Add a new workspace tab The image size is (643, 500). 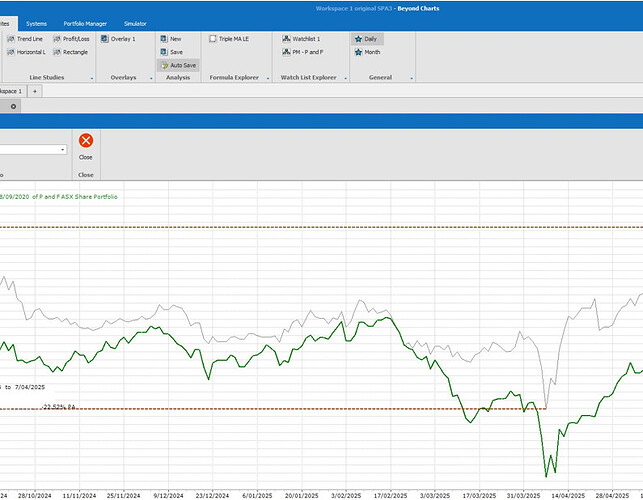pyautogui.click(x=35, y=91)
